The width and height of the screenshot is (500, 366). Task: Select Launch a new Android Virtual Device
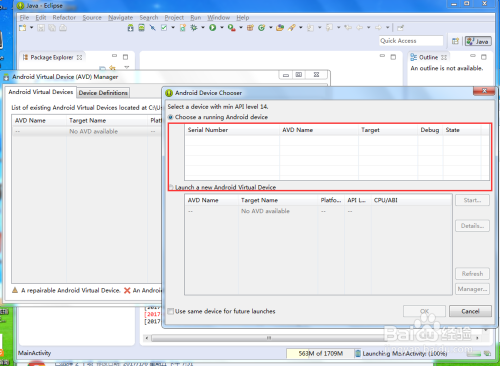pyautogui.click(x=171, y=187)
